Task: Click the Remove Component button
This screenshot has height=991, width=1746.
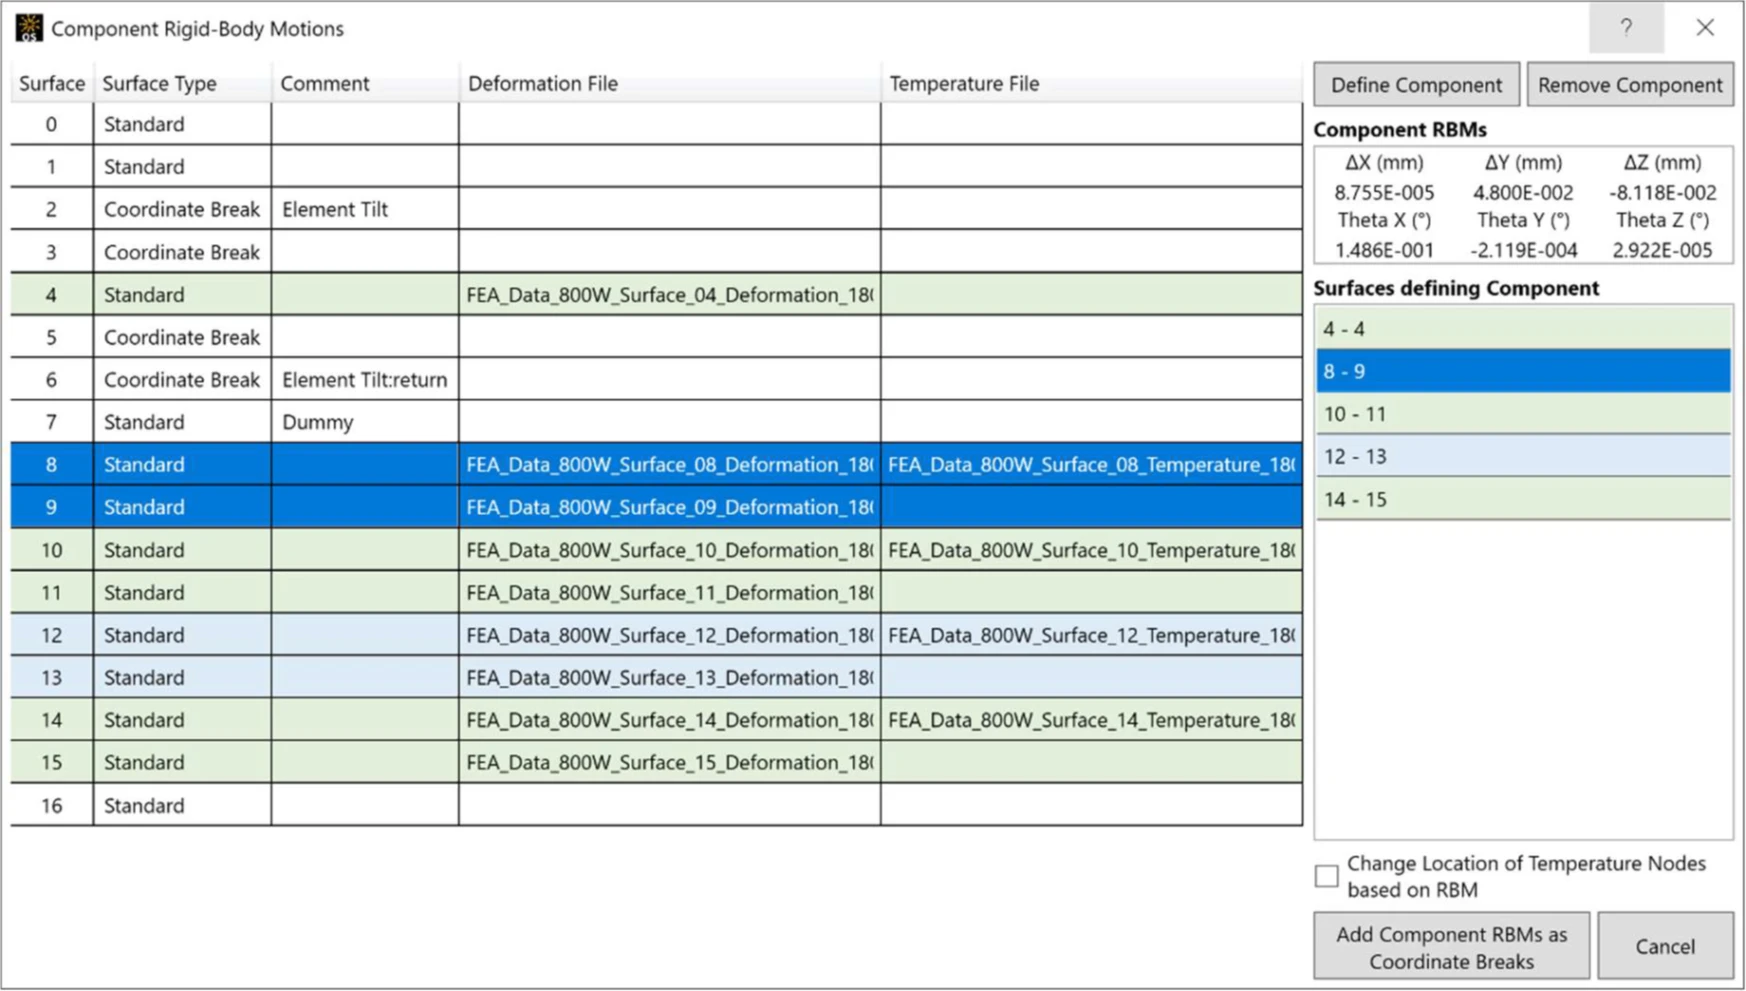Action: pos(1630,85)
